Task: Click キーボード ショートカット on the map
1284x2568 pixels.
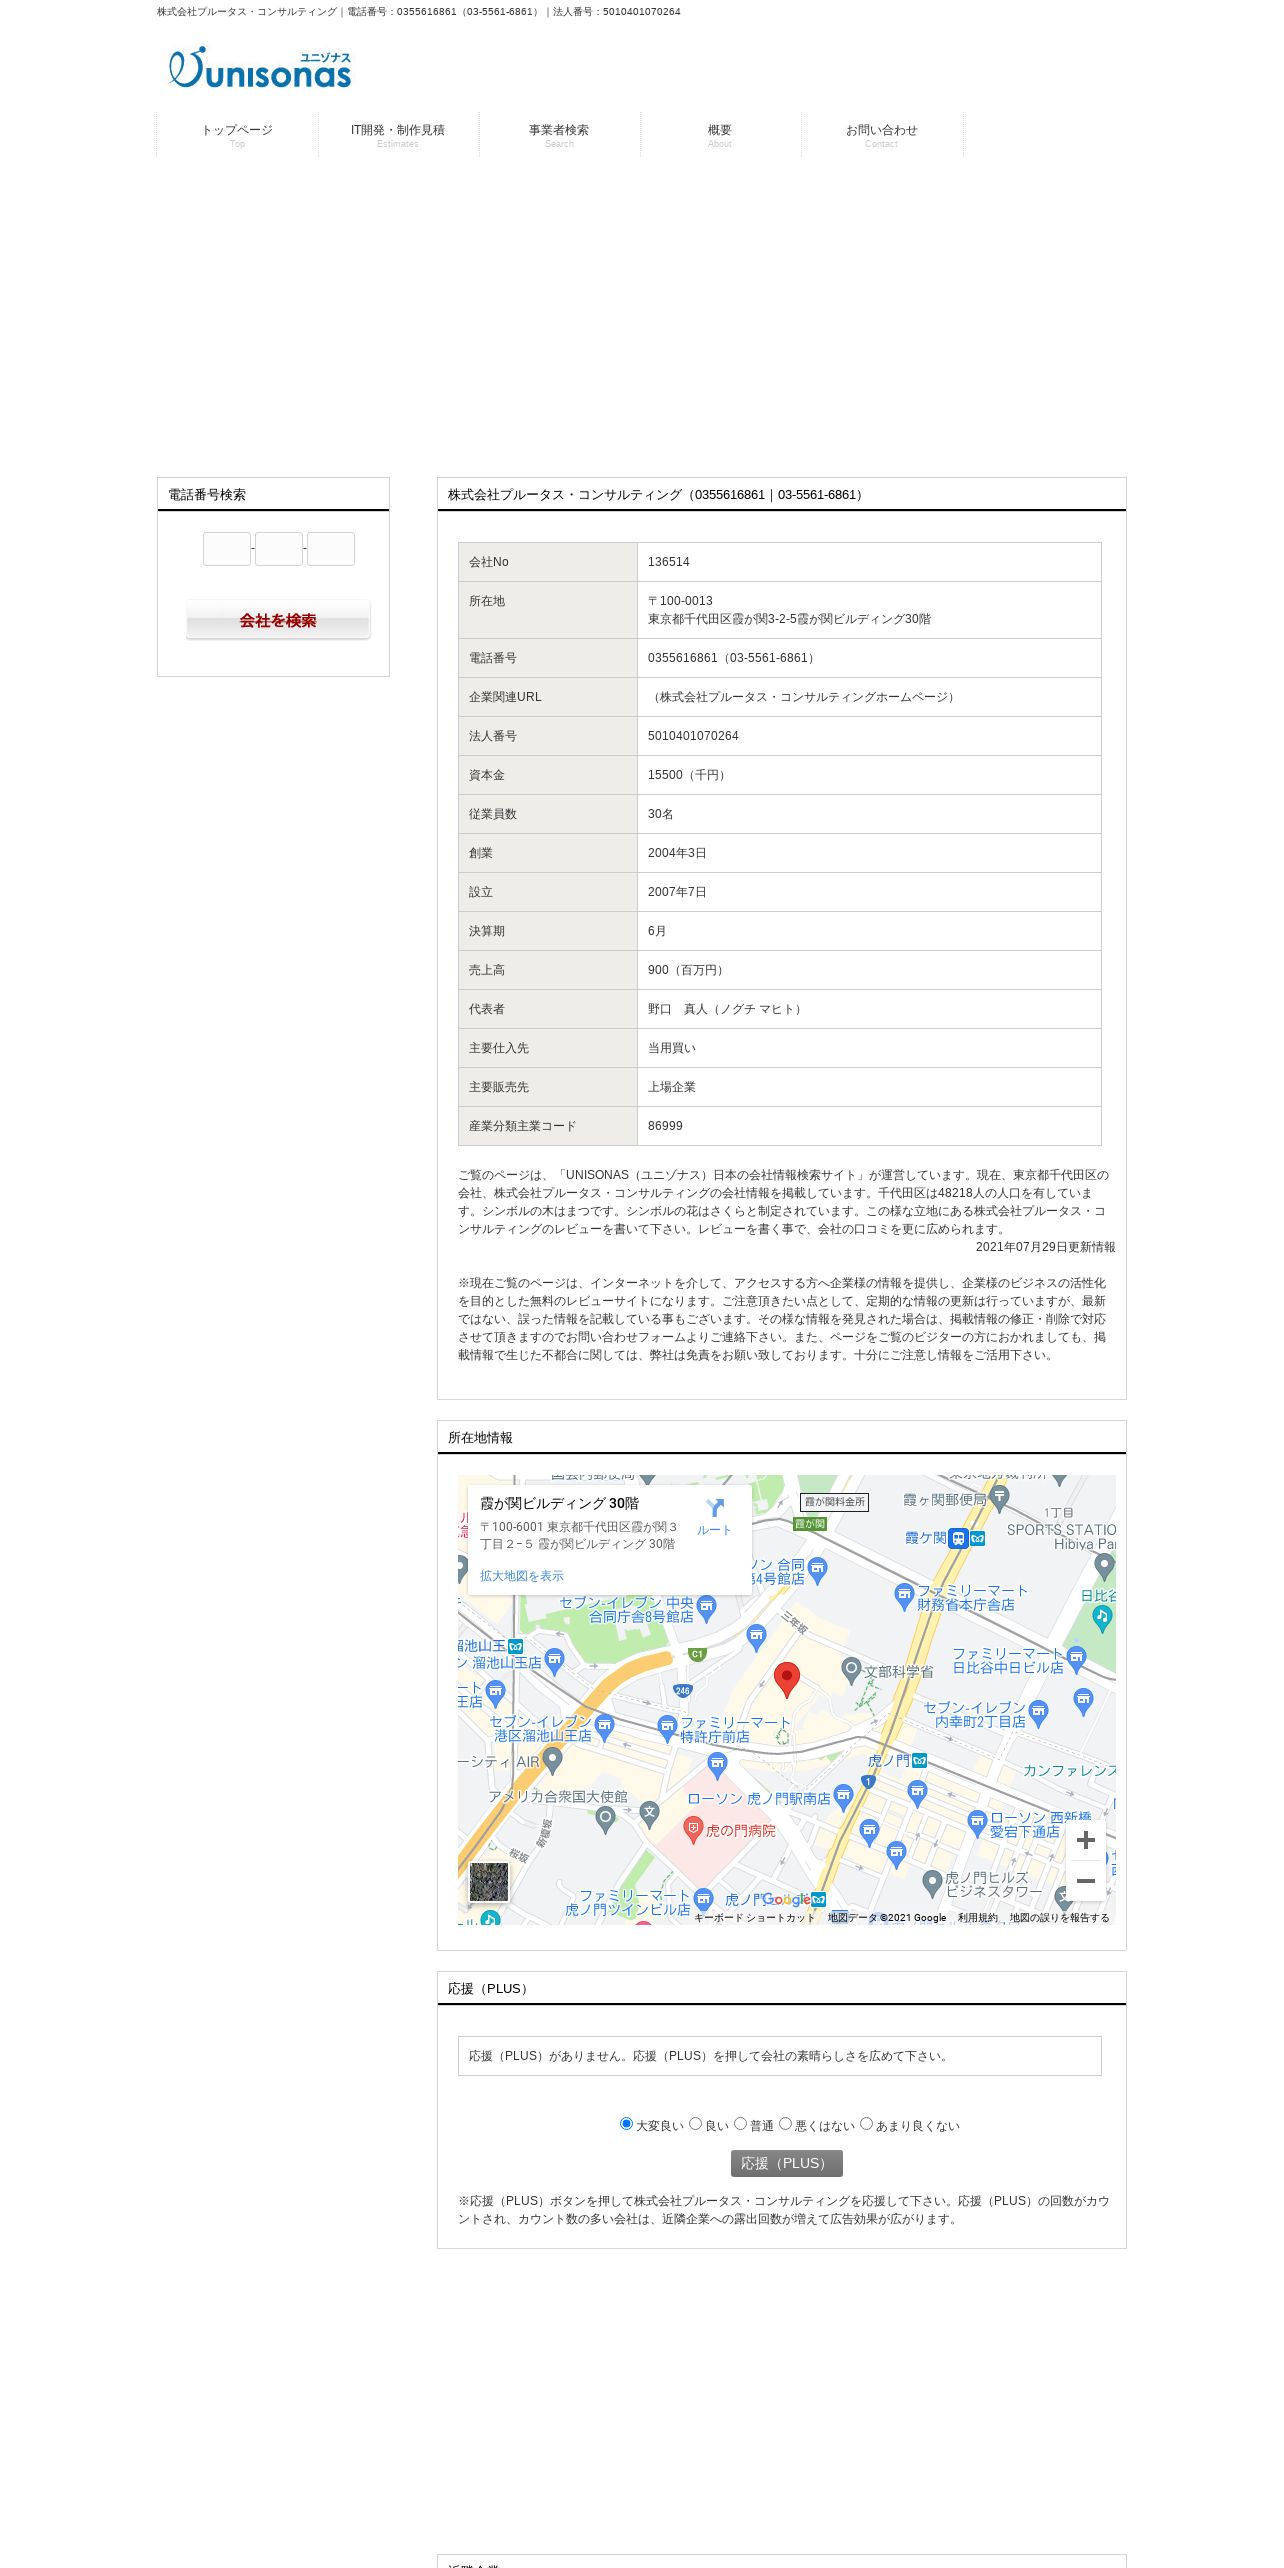Action: click(x=754, y=1918)
